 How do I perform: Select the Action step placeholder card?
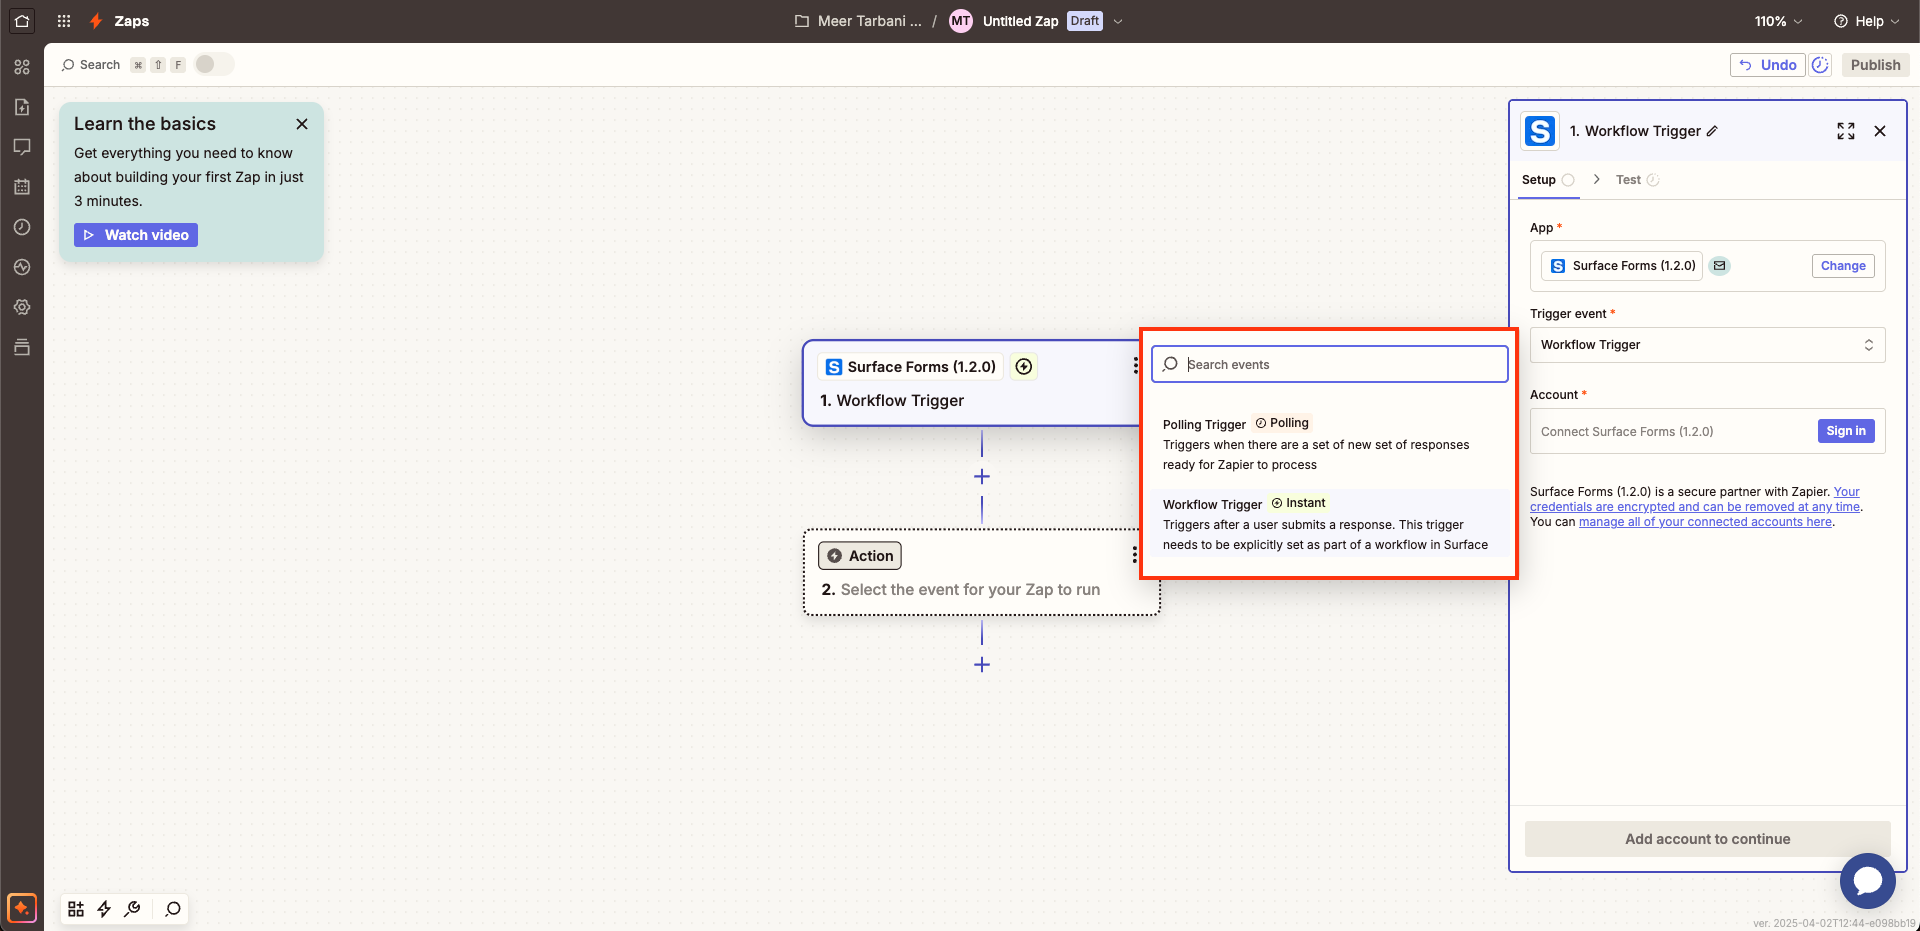pyautogui.click(x=982, y=572)
